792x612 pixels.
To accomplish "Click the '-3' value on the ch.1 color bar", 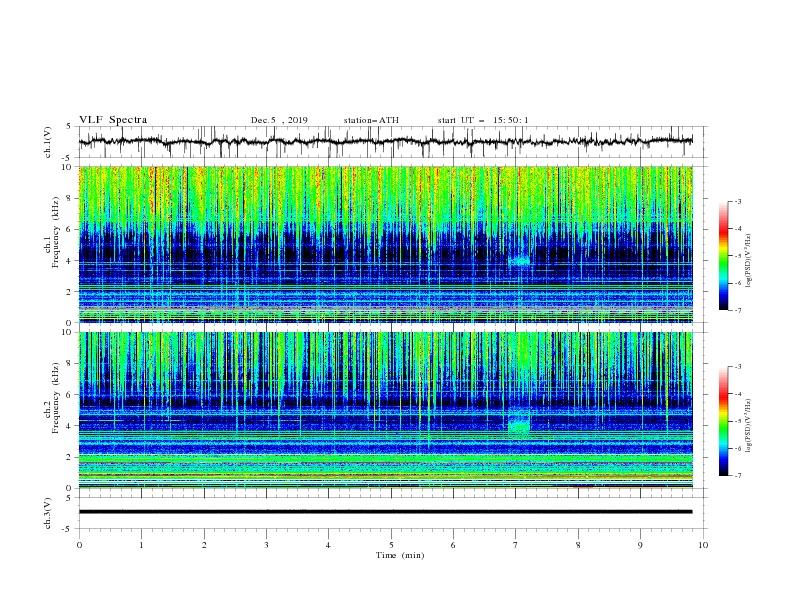I will pos(737,201).
